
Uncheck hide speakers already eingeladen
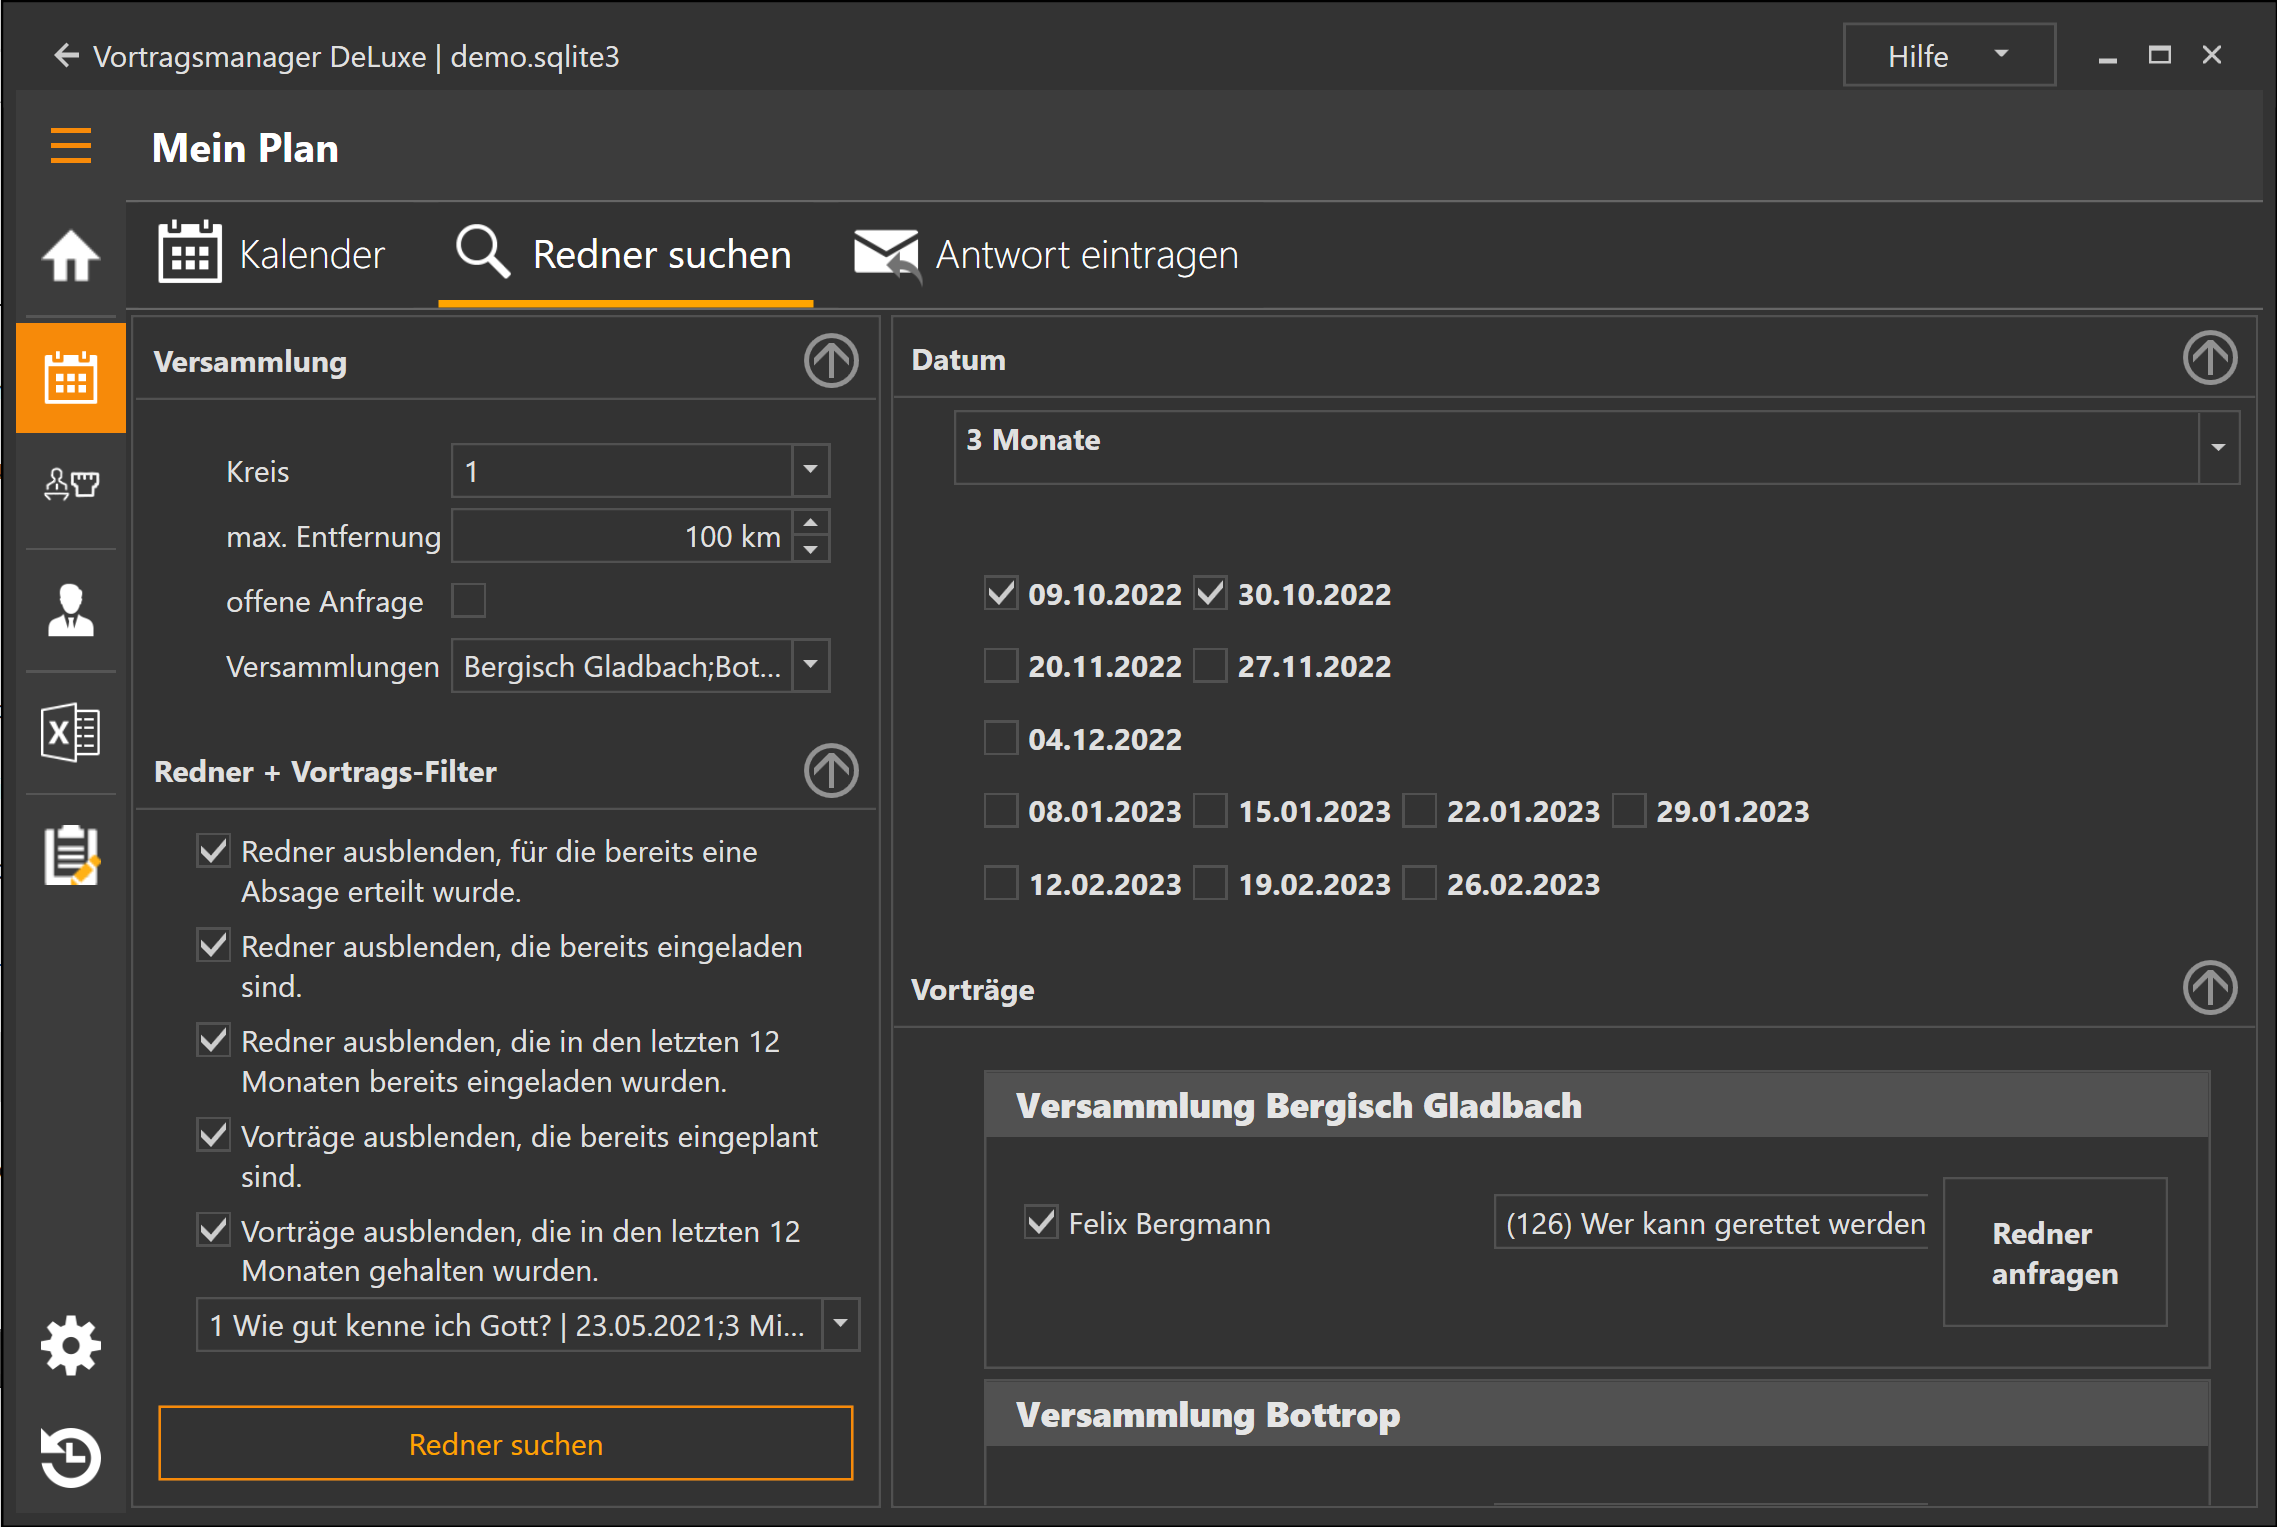click(x=213, y=946)
